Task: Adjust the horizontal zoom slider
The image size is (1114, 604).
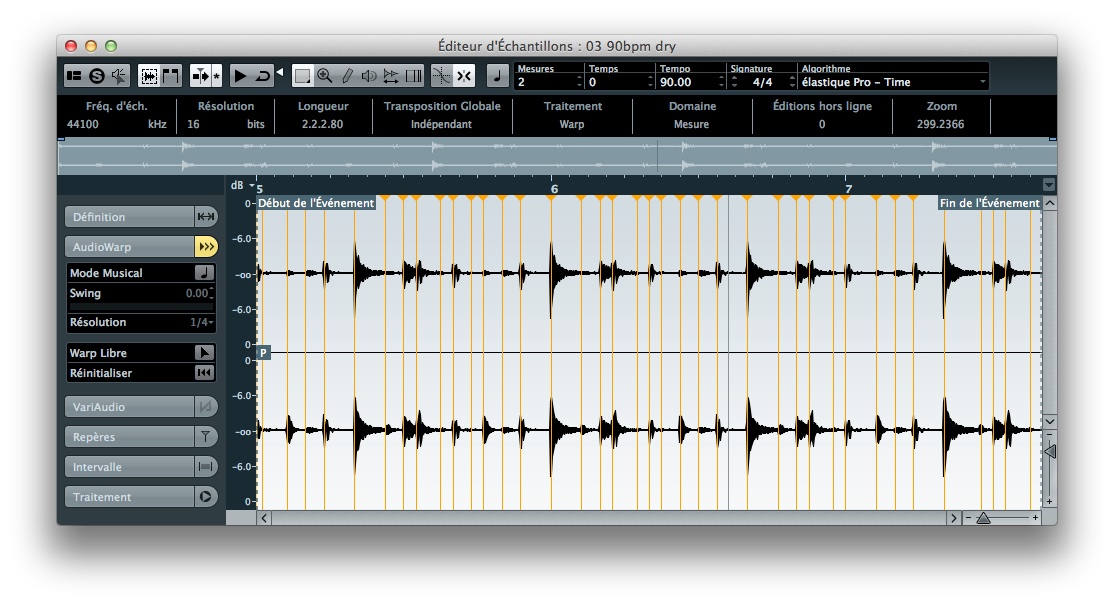Action: click(983, 518)
